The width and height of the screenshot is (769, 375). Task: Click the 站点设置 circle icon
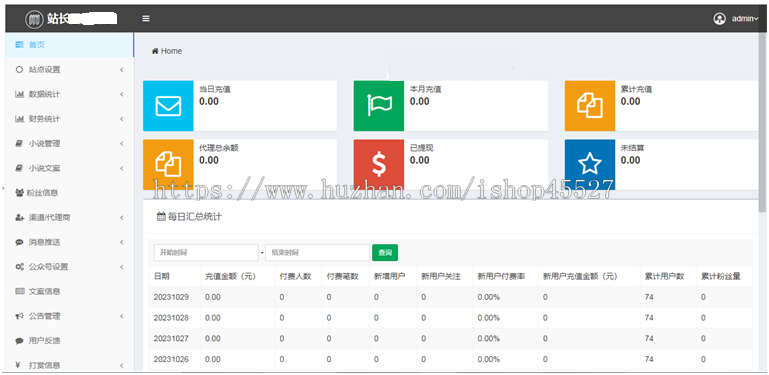pos(19,70)
